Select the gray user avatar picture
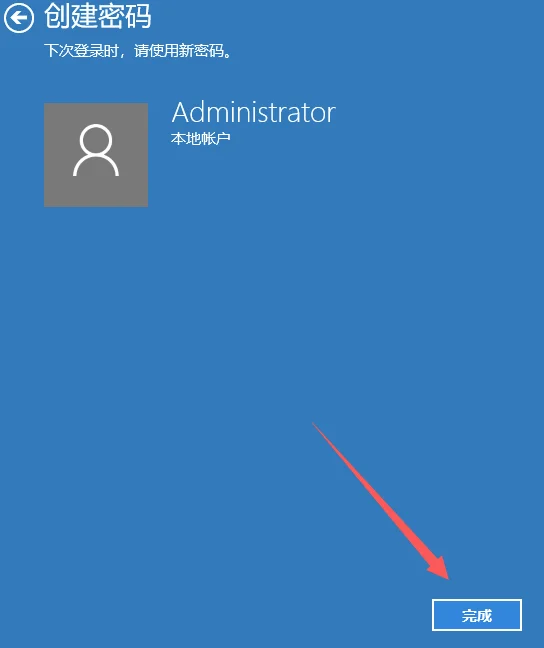Viewport: 544px width, 648px height. pos(96,155)
